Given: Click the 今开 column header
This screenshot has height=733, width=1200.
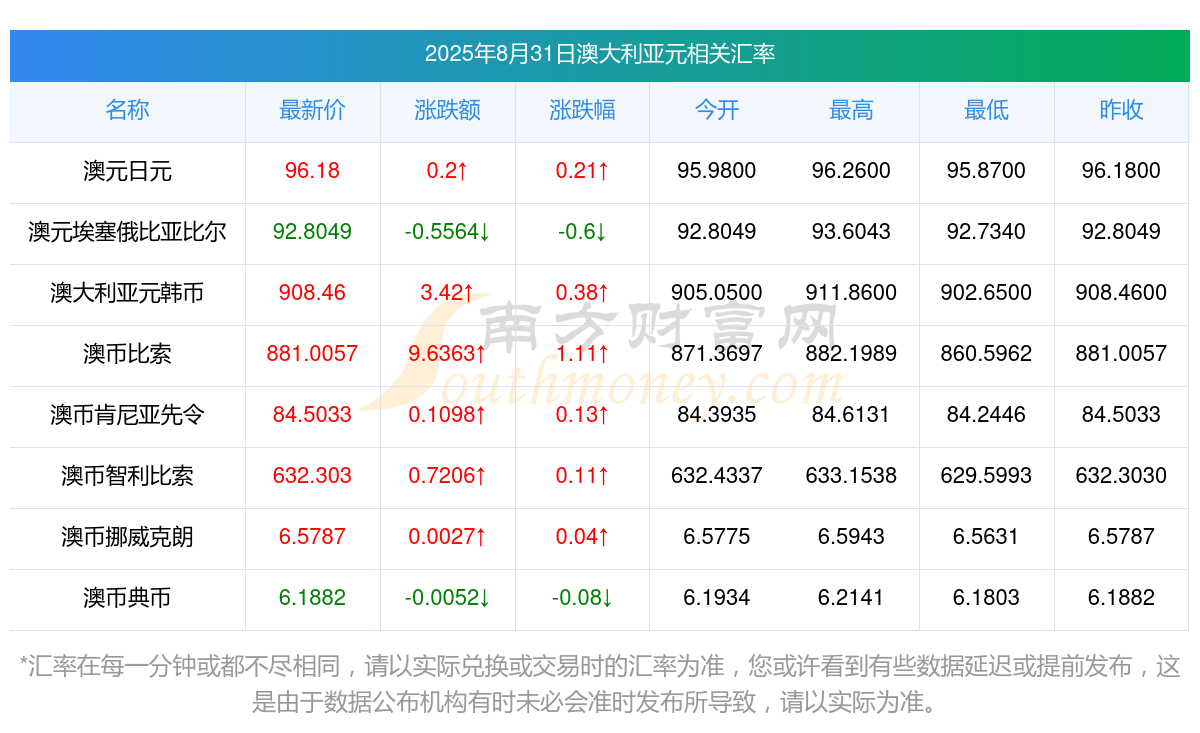Looking at the screenshot, I should tap(717, 110).
